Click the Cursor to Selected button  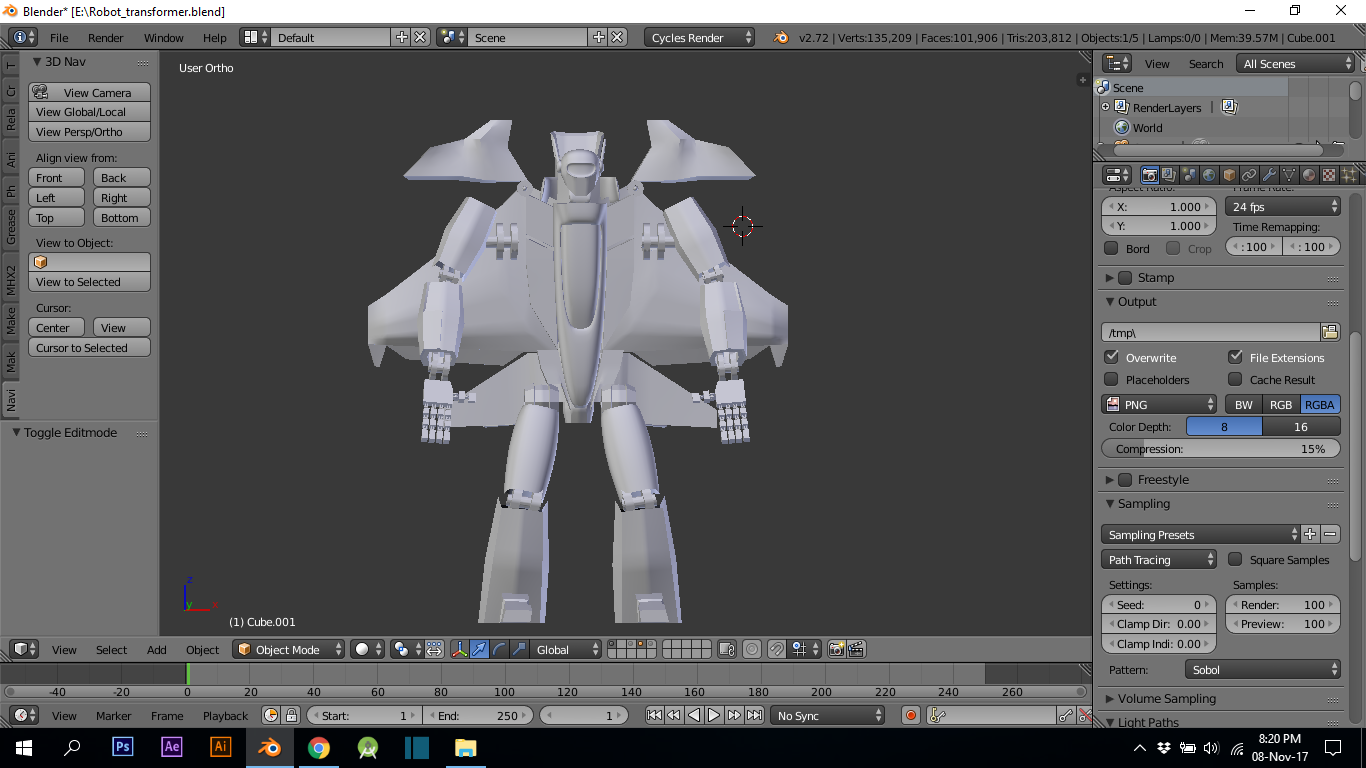point(89,347)
